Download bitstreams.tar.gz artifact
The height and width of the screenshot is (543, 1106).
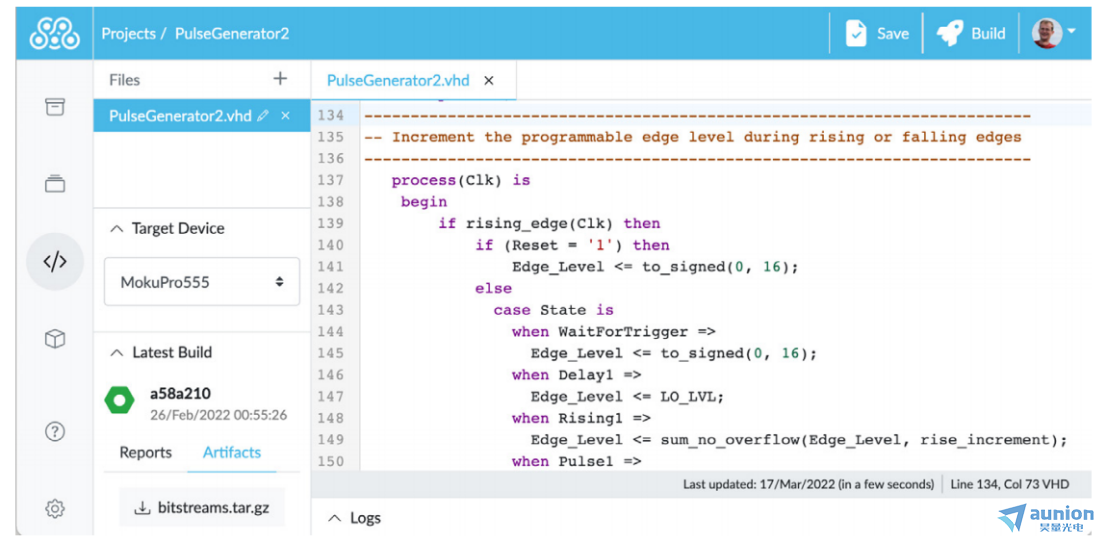202,507
